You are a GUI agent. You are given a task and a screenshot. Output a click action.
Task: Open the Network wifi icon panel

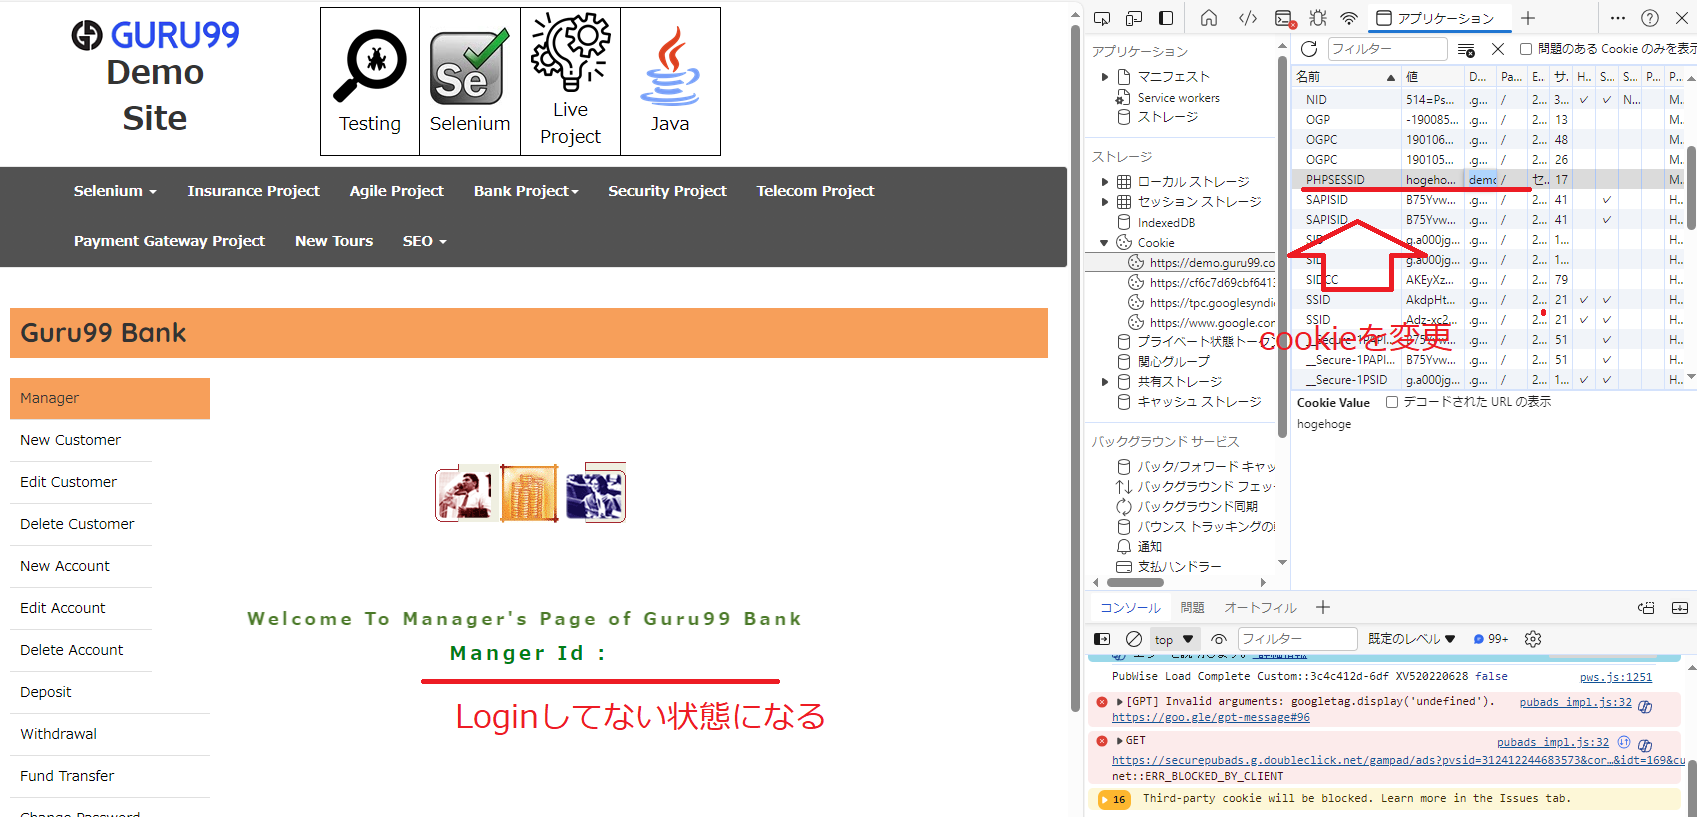tap(1349, 18)
